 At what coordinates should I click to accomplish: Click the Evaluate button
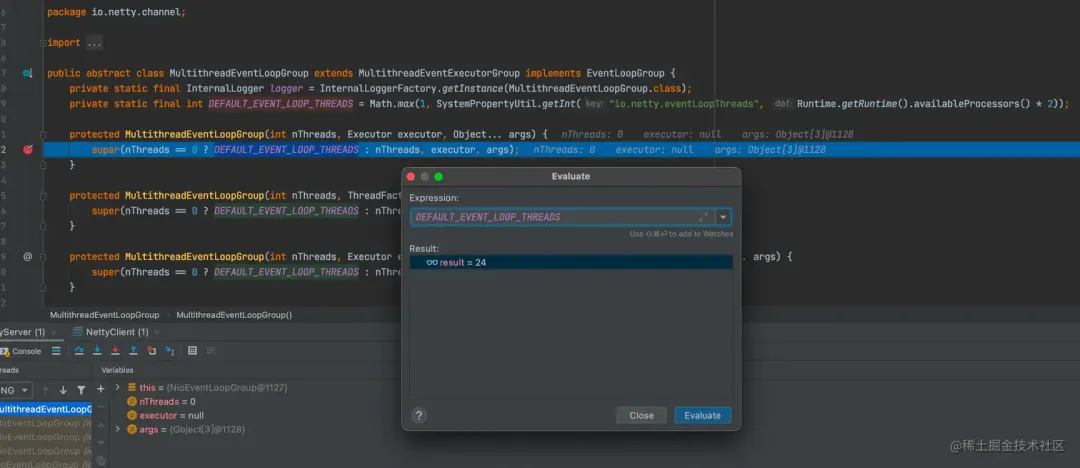point(703,416)
